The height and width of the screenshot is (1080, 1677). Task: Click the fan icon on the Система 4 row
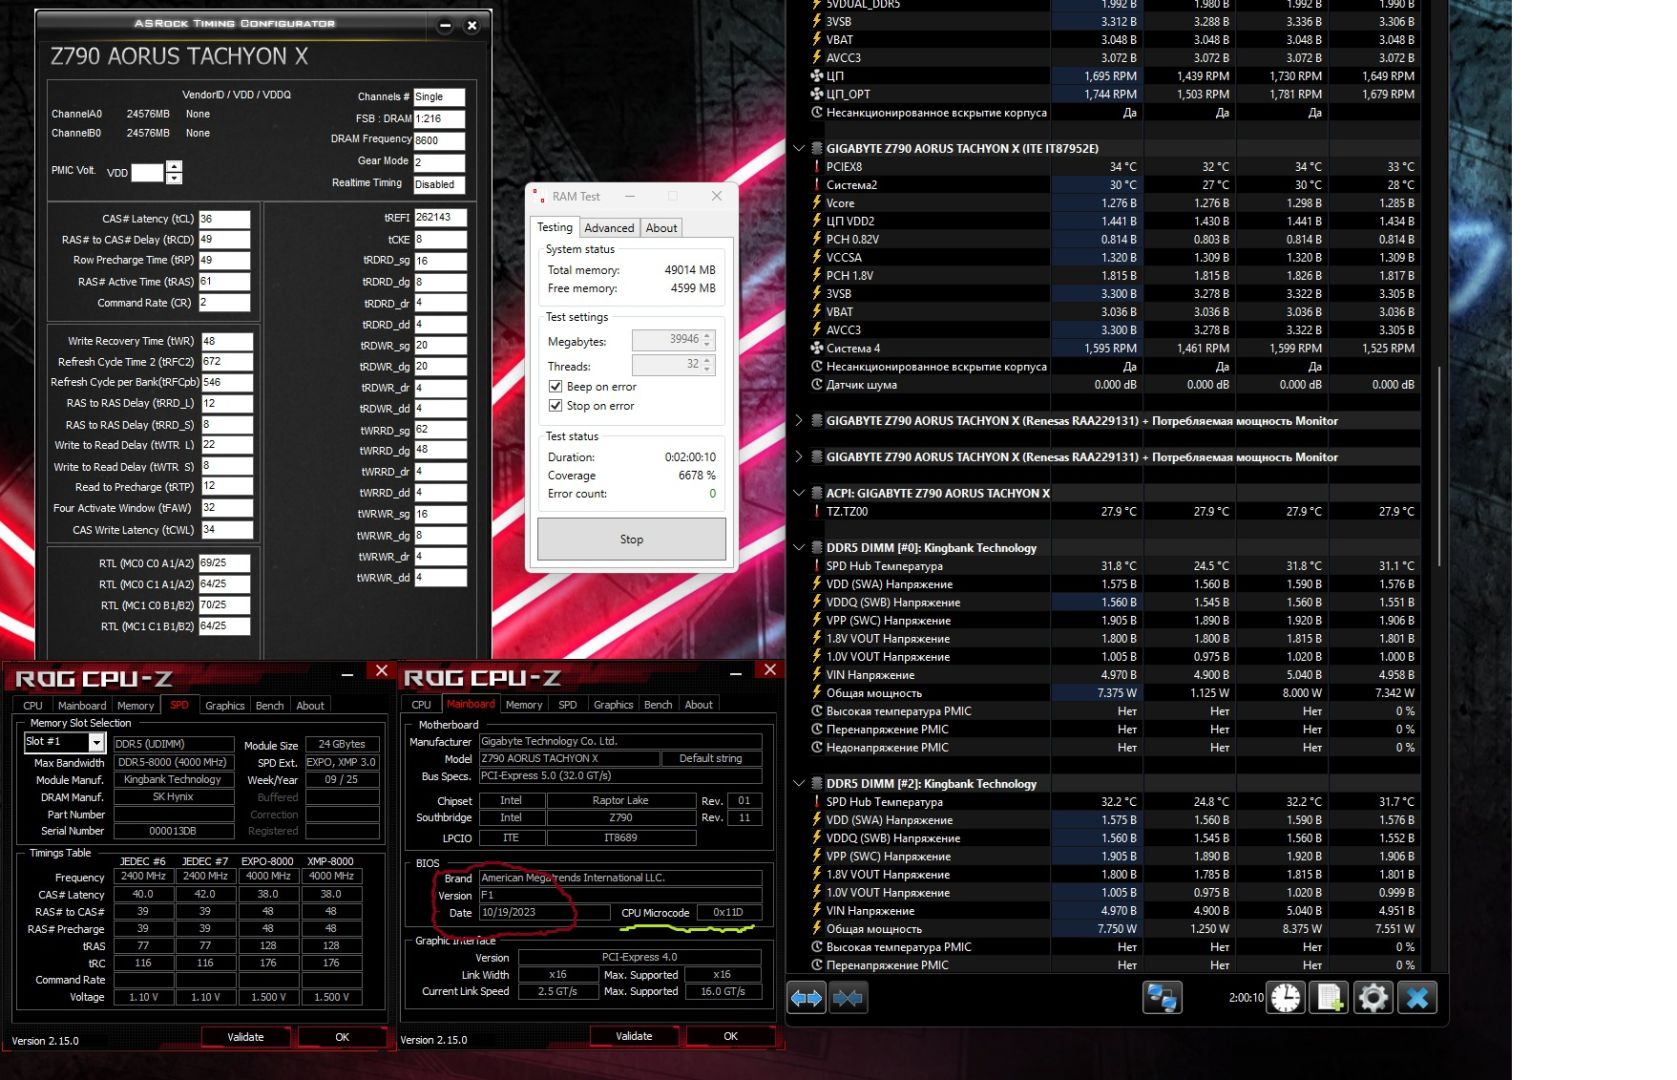coord(816,348)
